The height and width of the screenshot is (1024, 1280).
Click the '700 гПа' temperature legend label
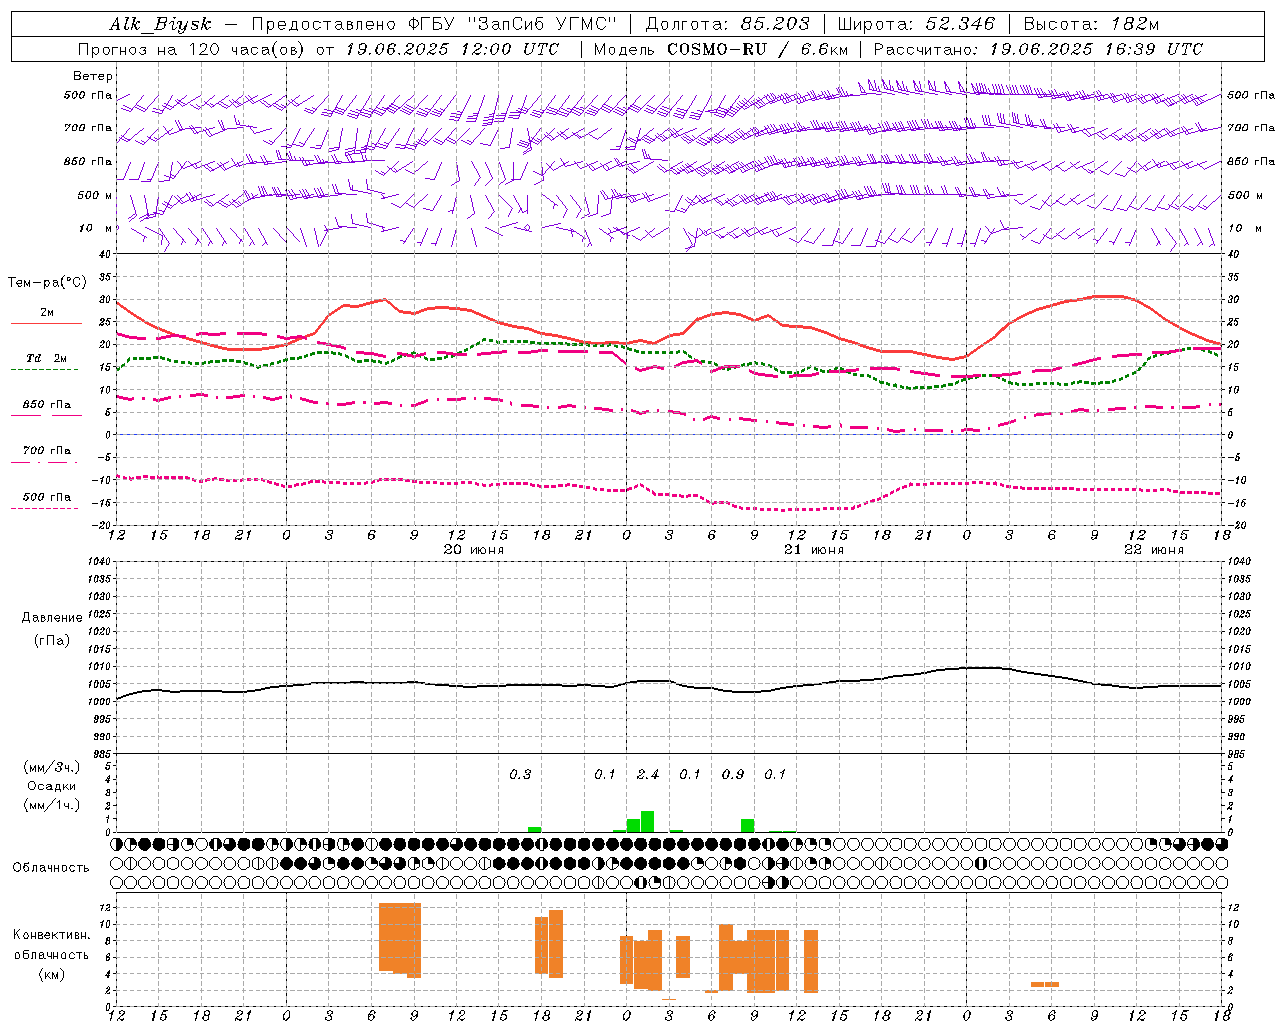tap(47, 451)
